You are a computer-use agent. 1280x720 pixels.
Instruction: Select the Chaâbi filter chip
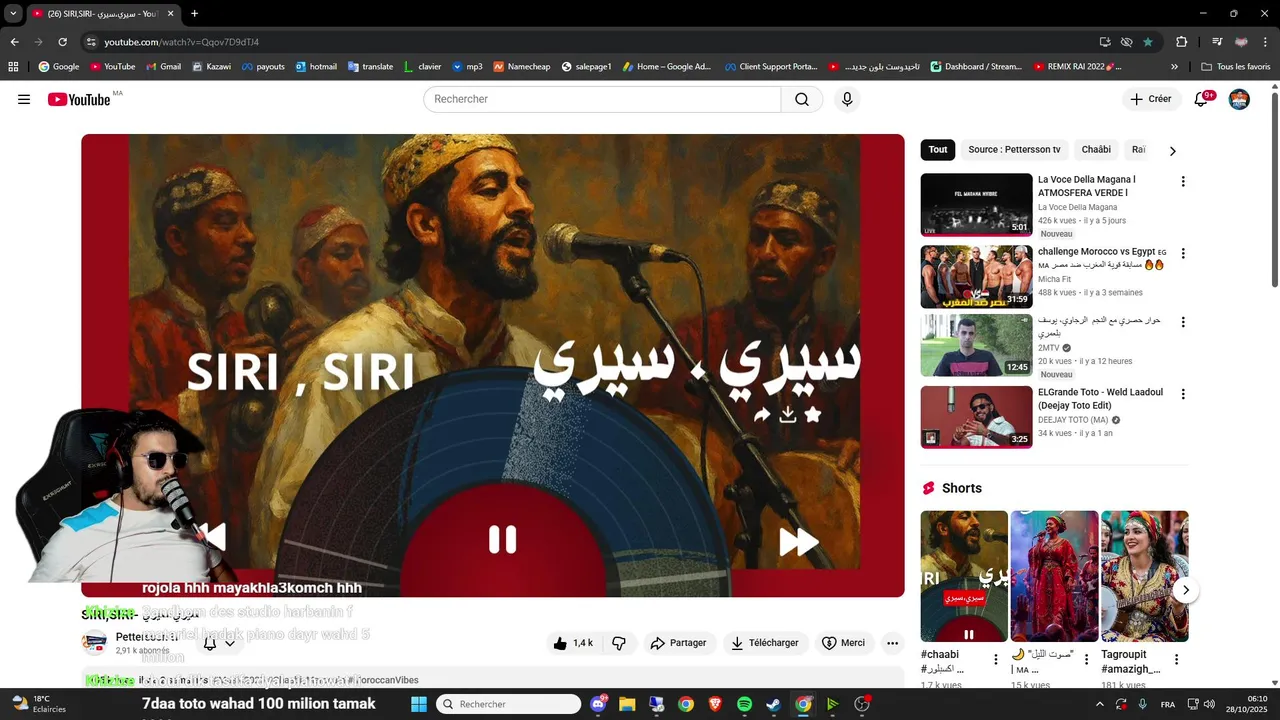(1096, 150)
